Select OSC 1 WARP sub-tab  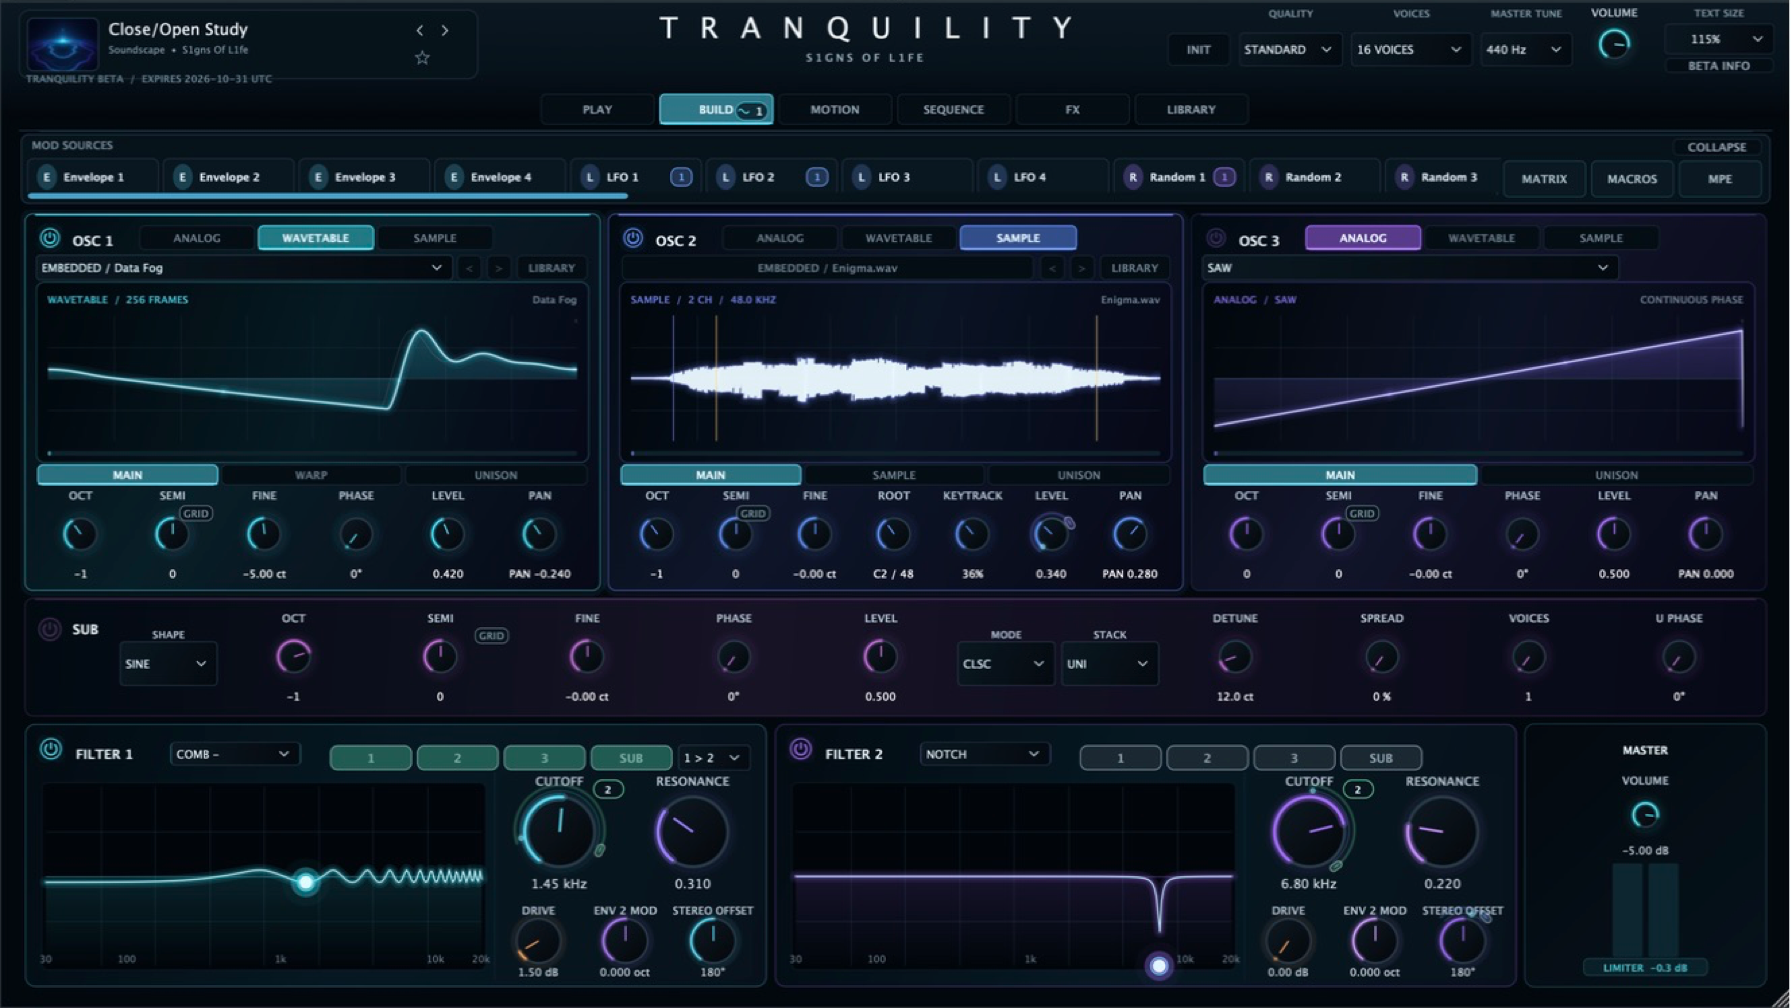(x=311, y=475)
